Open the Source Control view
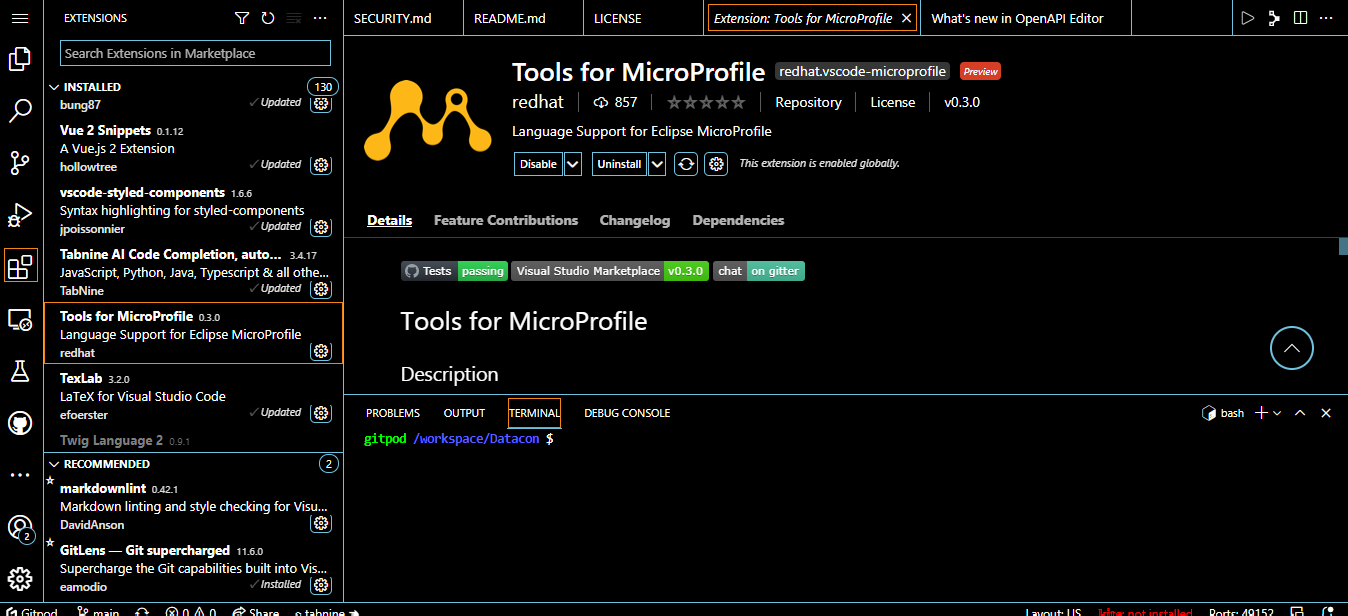 tap(20, 163)
